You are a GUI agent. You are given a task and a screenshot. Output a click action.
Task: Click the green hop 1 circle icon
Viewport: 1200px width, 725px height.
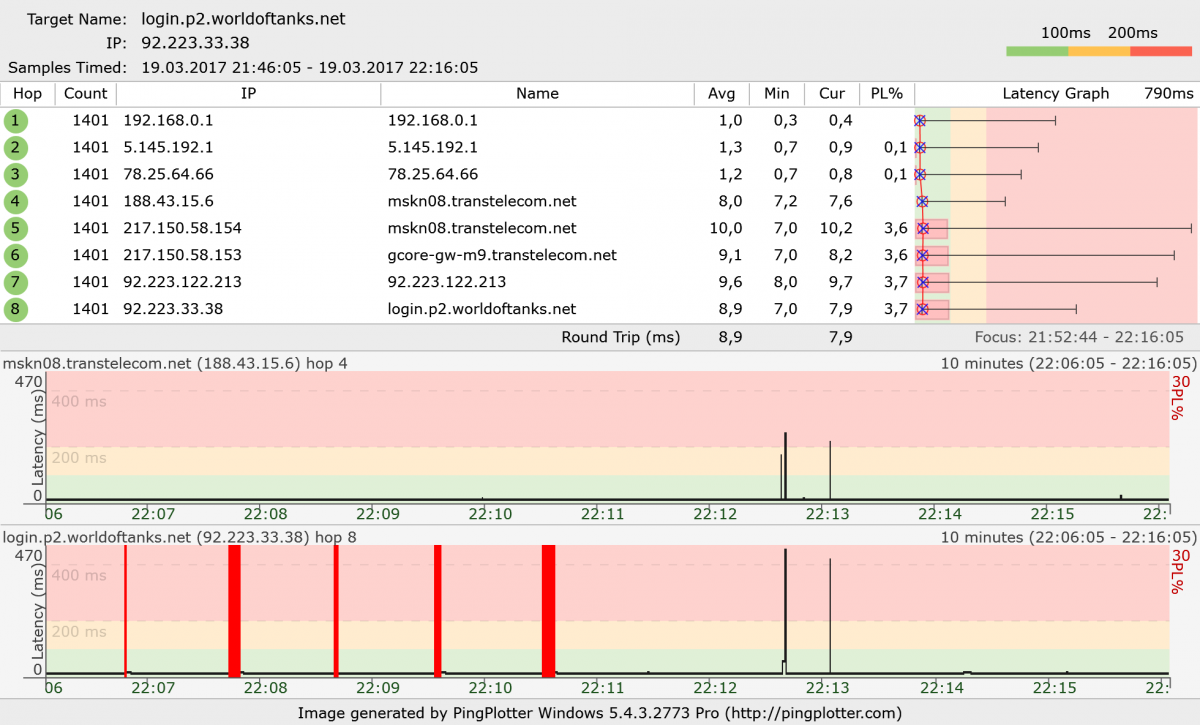pyautogui.click(x=15, y=121)
